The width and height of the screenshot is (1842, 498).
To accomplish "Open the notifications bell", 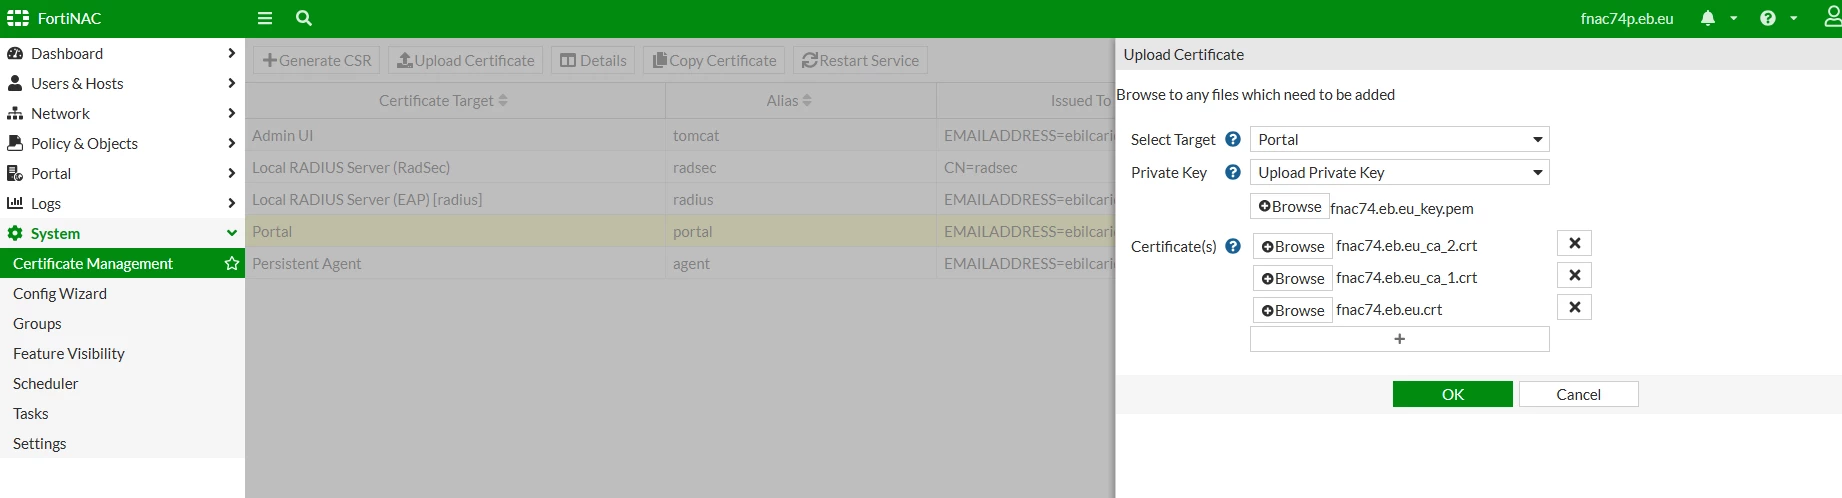I will click(x=1708, y=18).
